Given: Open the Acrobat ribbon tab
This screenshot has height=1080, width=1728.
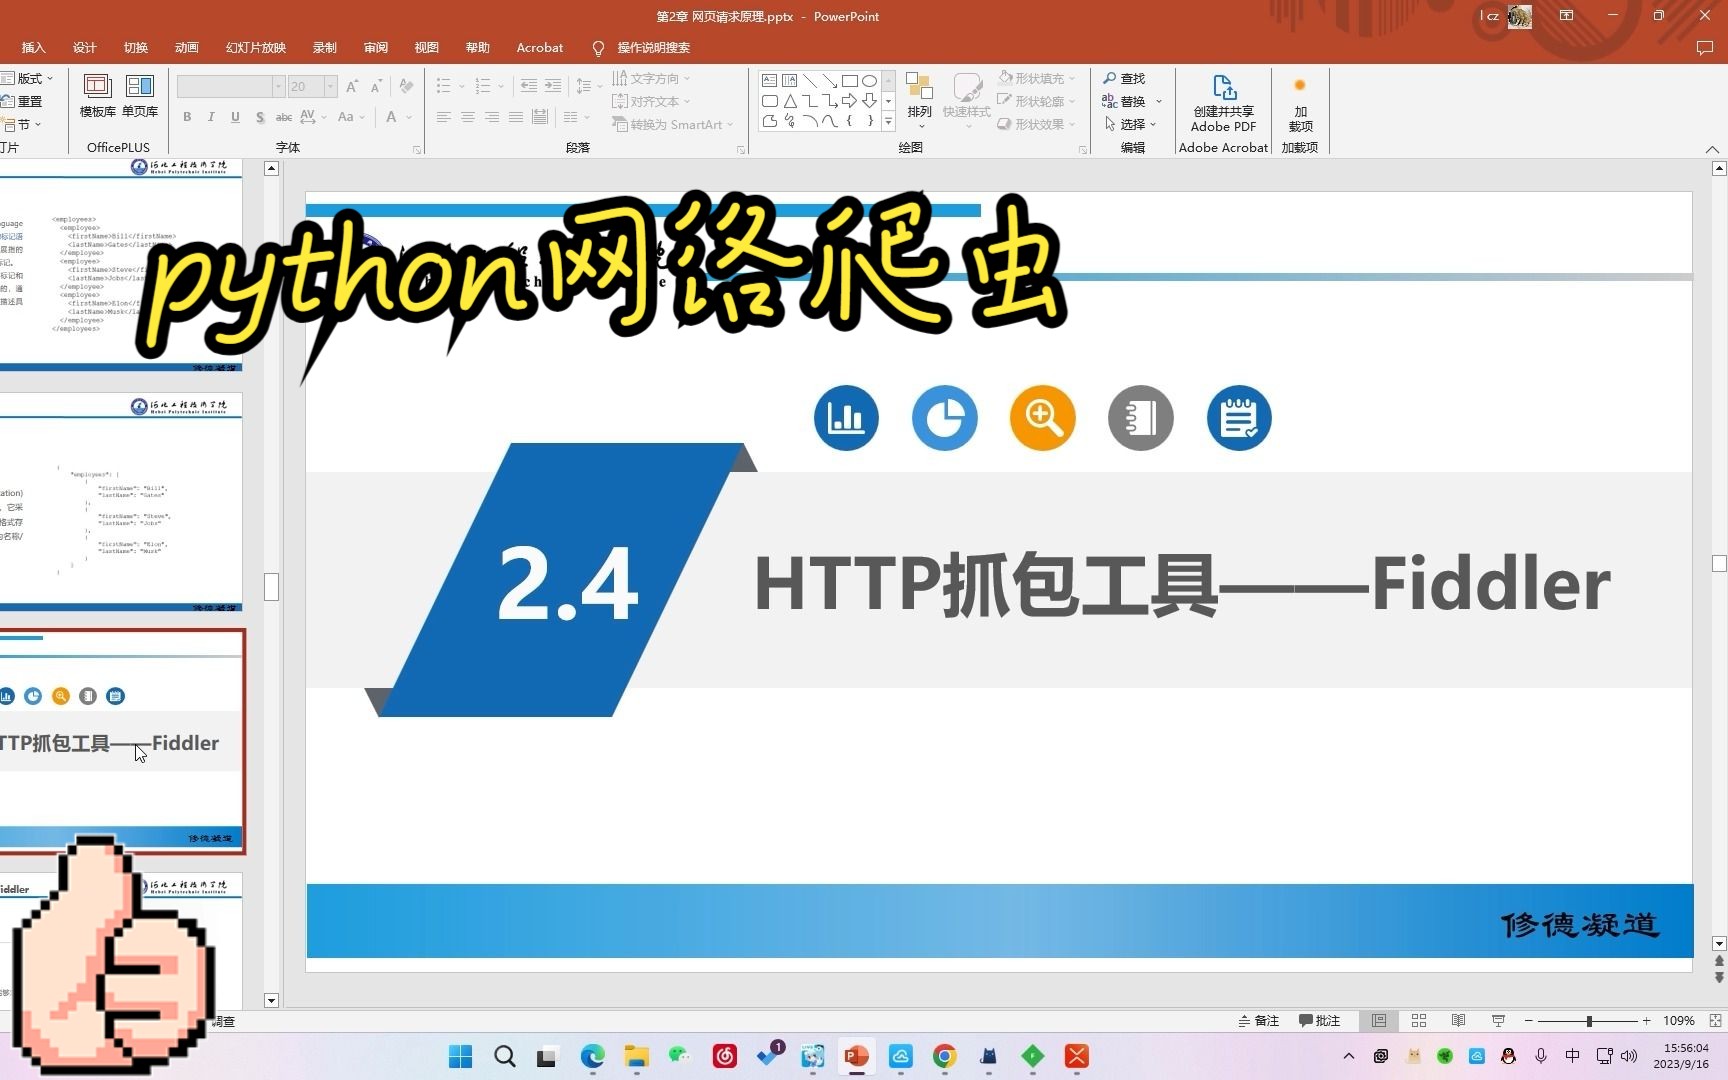Looking at the screenshot, I should [x=540, y=47].
